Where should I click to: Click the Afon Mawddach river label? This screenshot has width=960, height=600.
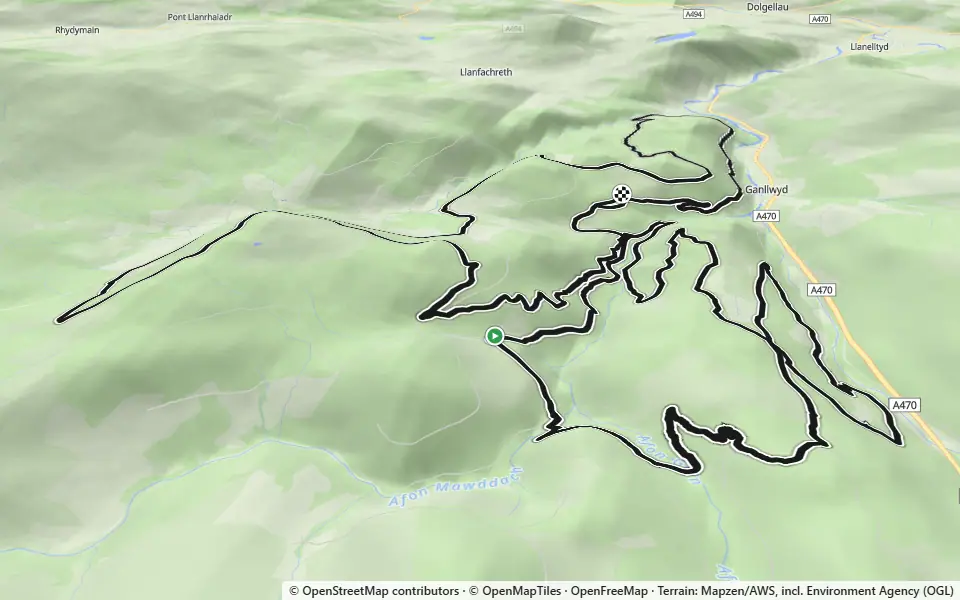tap(456, 487)
